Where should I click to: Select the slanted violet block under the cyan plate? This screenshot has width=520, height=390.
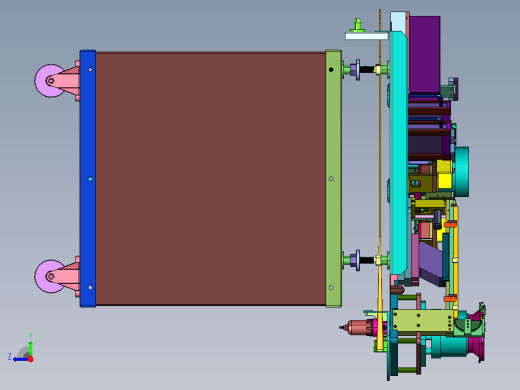(431, 263)
